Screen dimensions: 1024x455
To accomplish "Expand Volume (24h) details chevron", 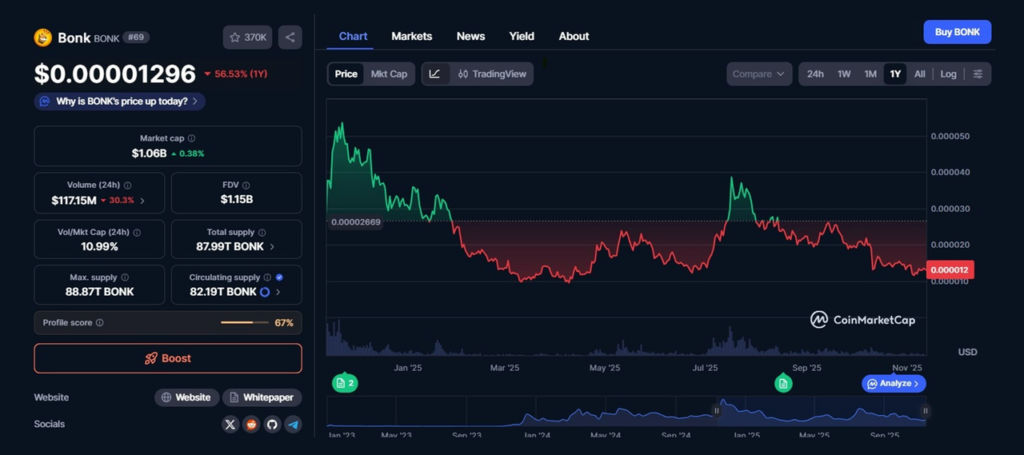I will tap(142, 200).
